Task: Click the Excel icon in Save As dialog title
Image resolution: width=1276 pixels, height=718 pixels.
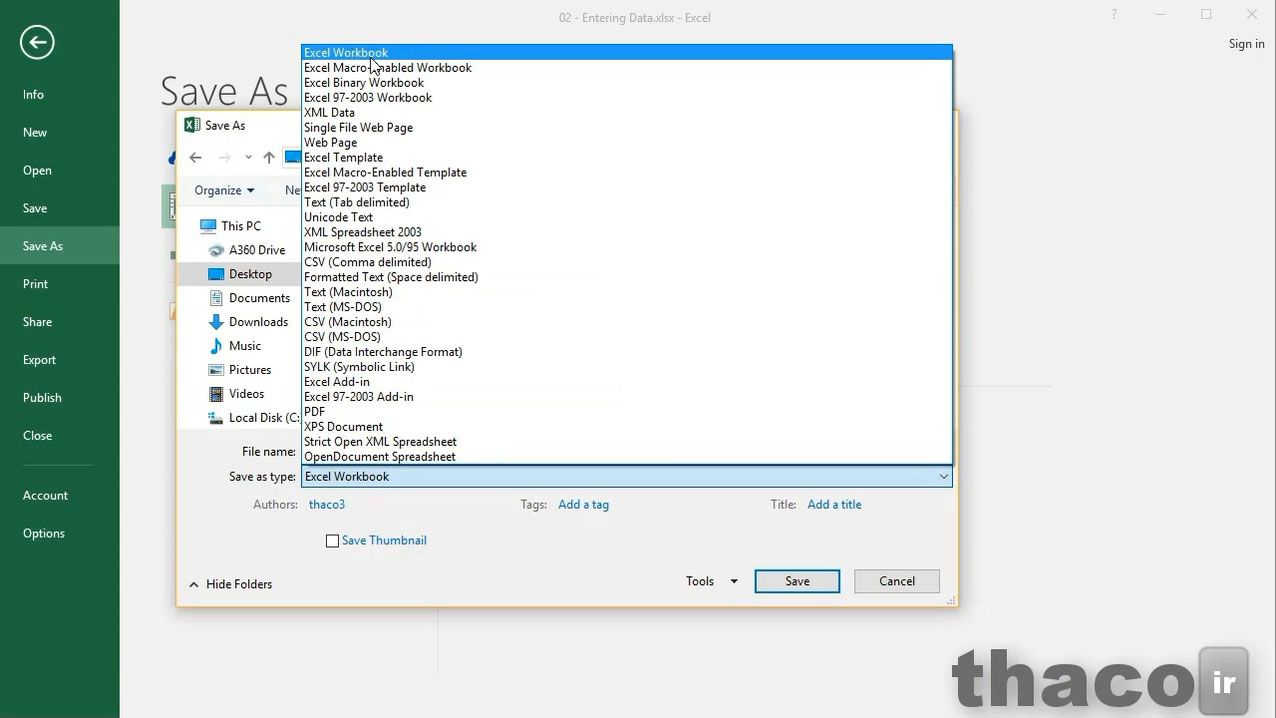Action: (192, 125)
